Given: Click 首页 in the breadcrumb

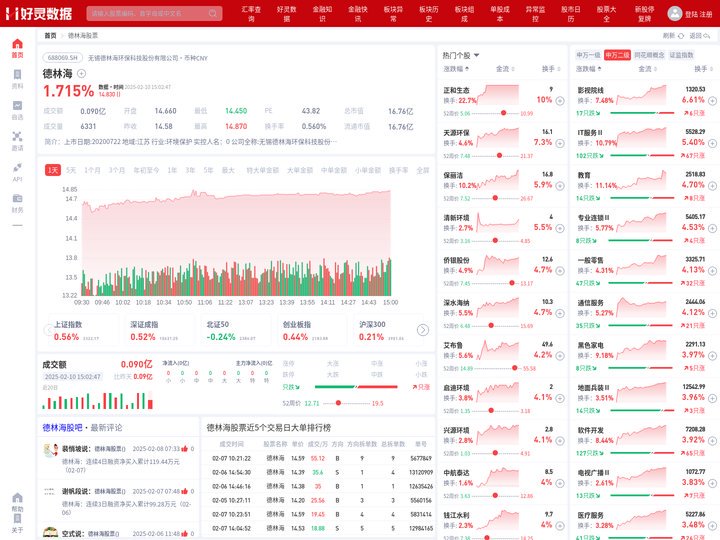Looking at the screenshot, I should coord(51,35).
